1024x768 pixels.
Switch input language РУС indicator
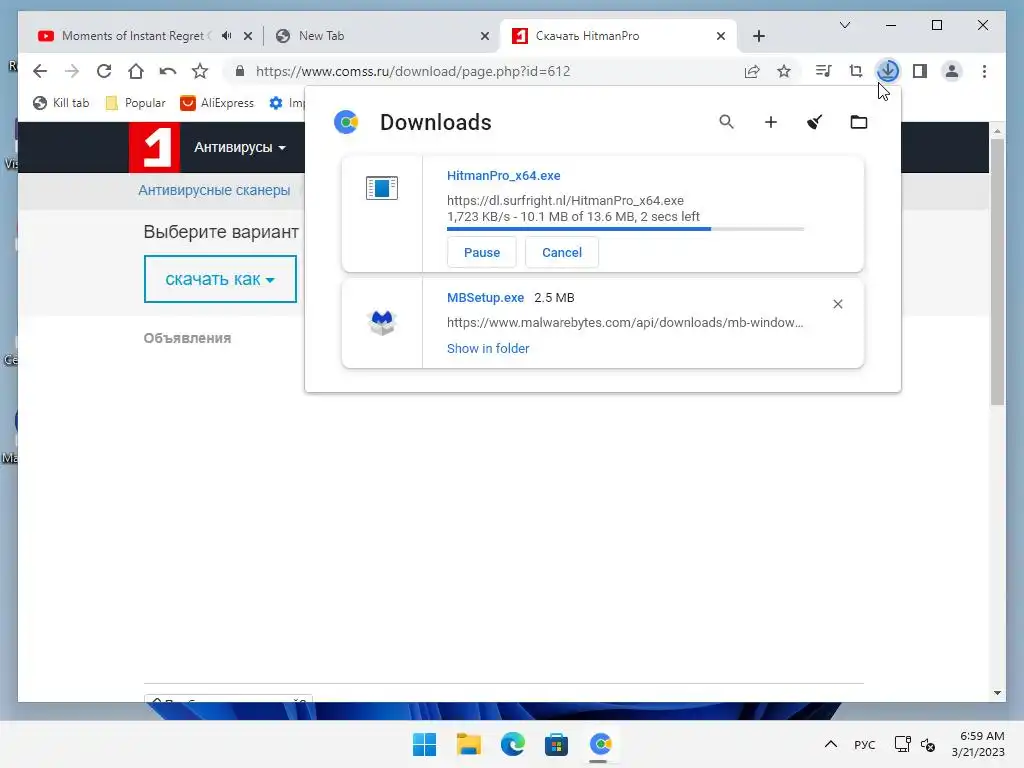tap(865, 744)
